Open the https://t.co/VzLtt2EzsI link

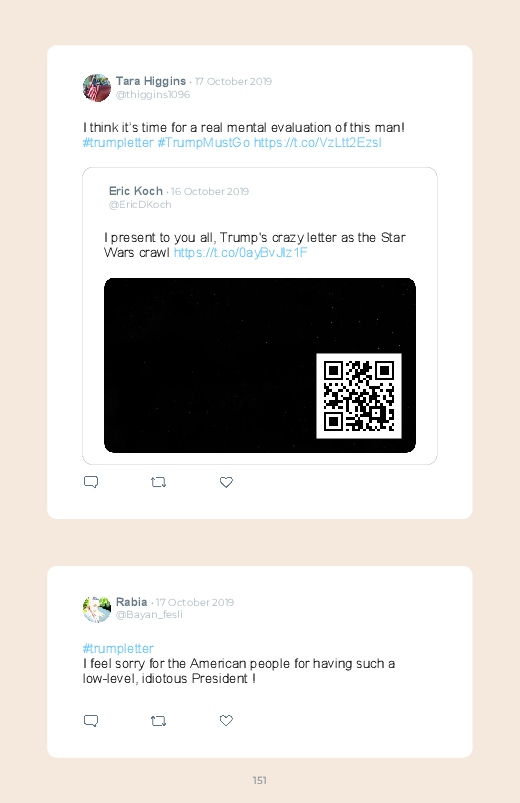318,142
